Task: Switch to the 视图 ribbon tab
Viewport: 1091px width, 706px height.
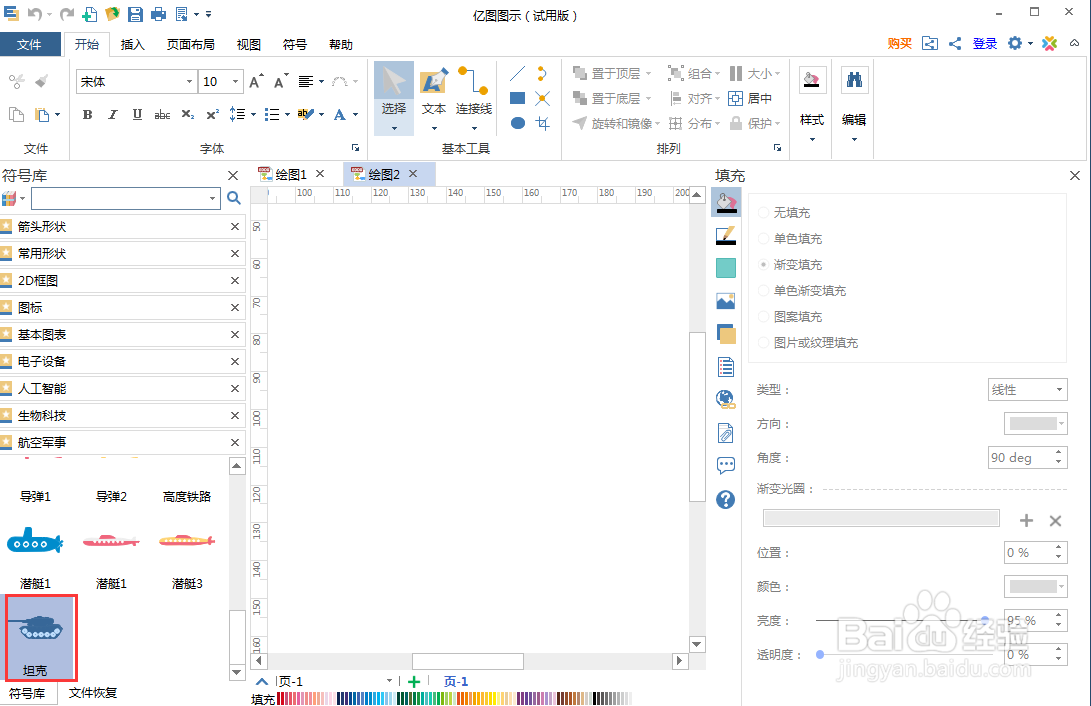Action: tap(248, 45)
